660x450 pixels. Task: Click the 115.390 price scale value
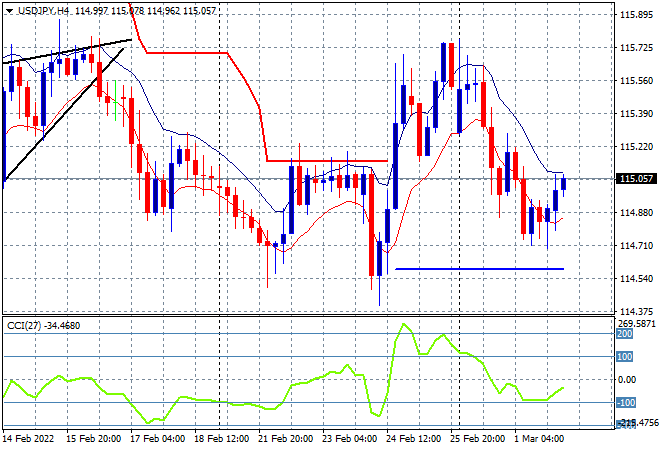coord(636,114)
